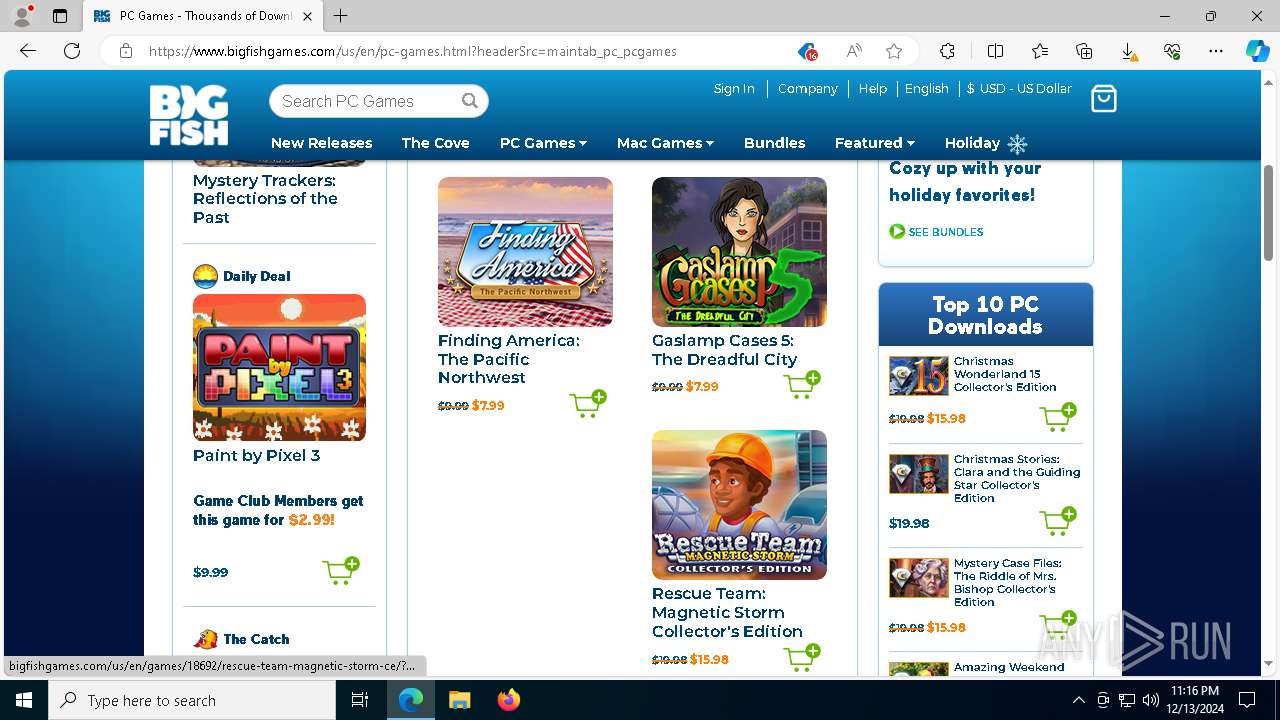Open Paint by Pixel 3 title link

[256, 455]
